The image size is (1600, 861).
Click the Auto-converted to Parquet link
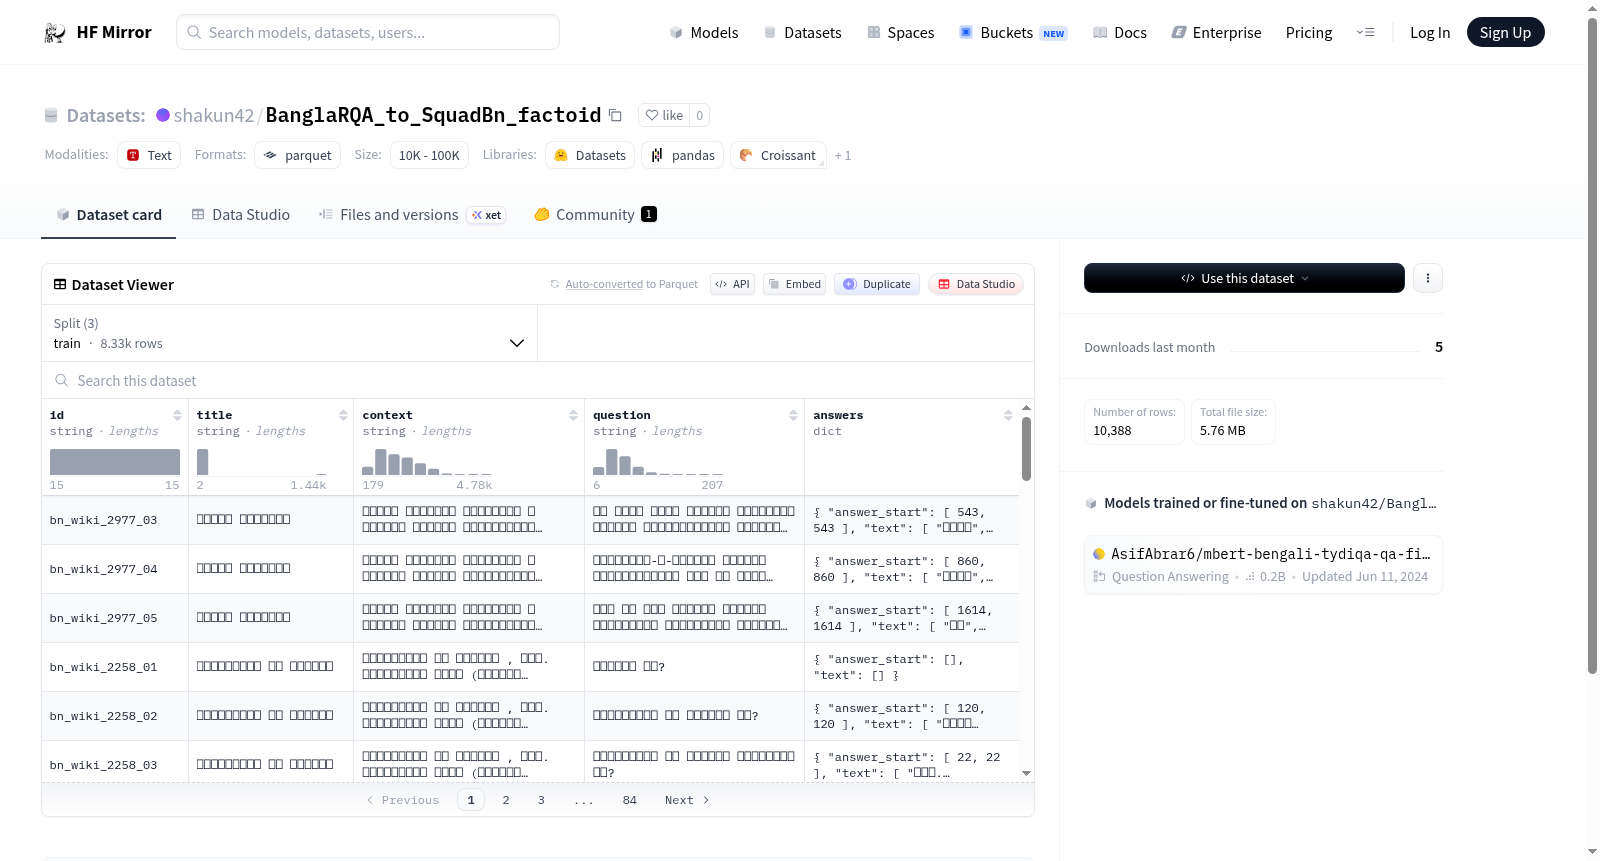click(x=632, y=285)
